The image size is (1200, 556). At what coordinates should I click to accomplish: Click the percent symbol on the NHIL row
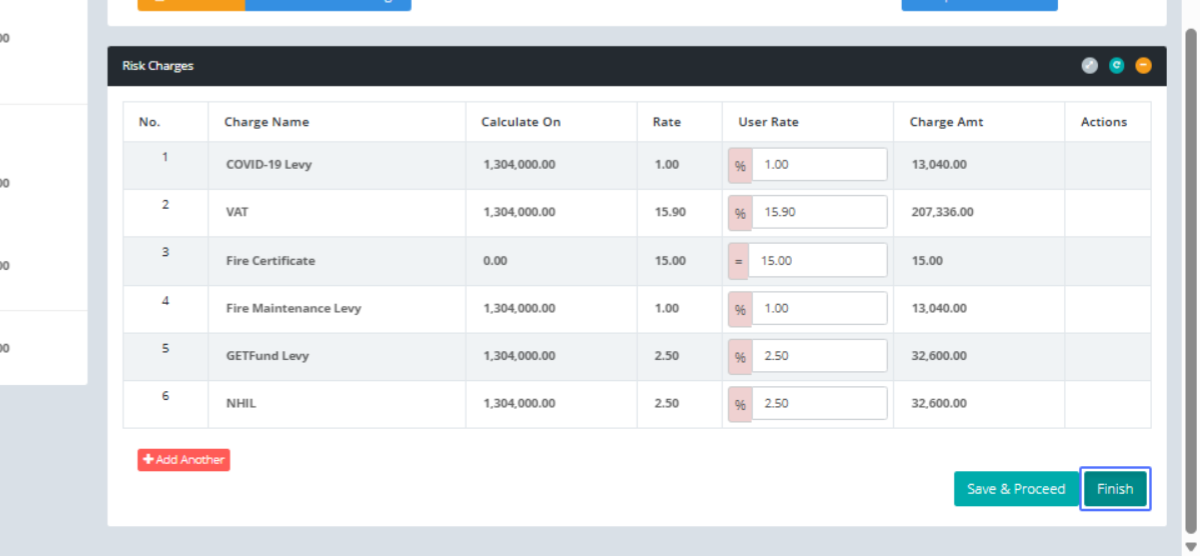740,404
